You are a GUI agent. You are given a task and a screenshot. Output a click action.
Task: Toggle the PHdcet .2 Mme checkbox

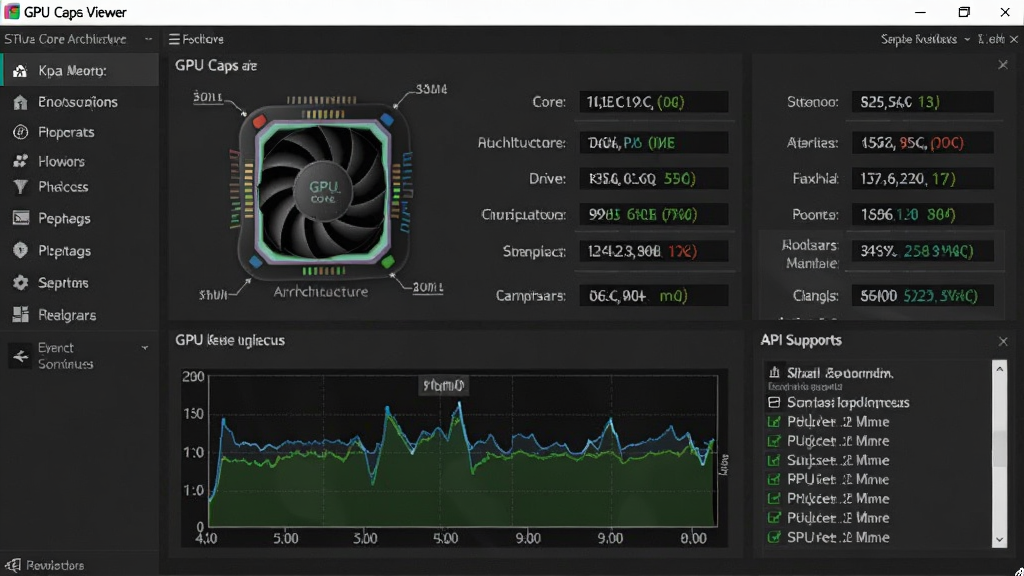click(x=774, y=499)
